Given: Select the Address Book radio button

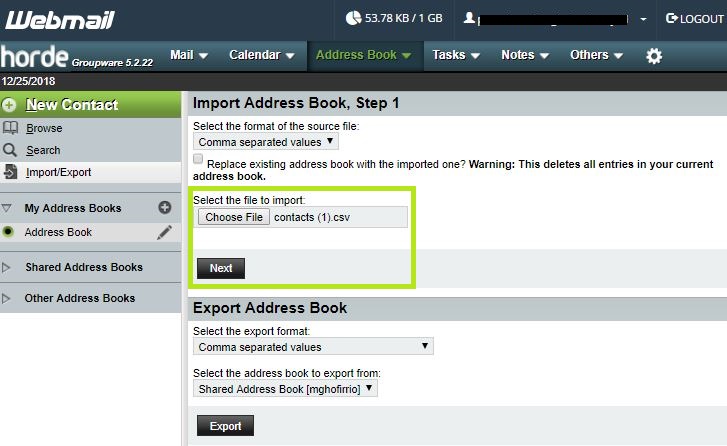Looking at the screenshot, I should [9, 232].
